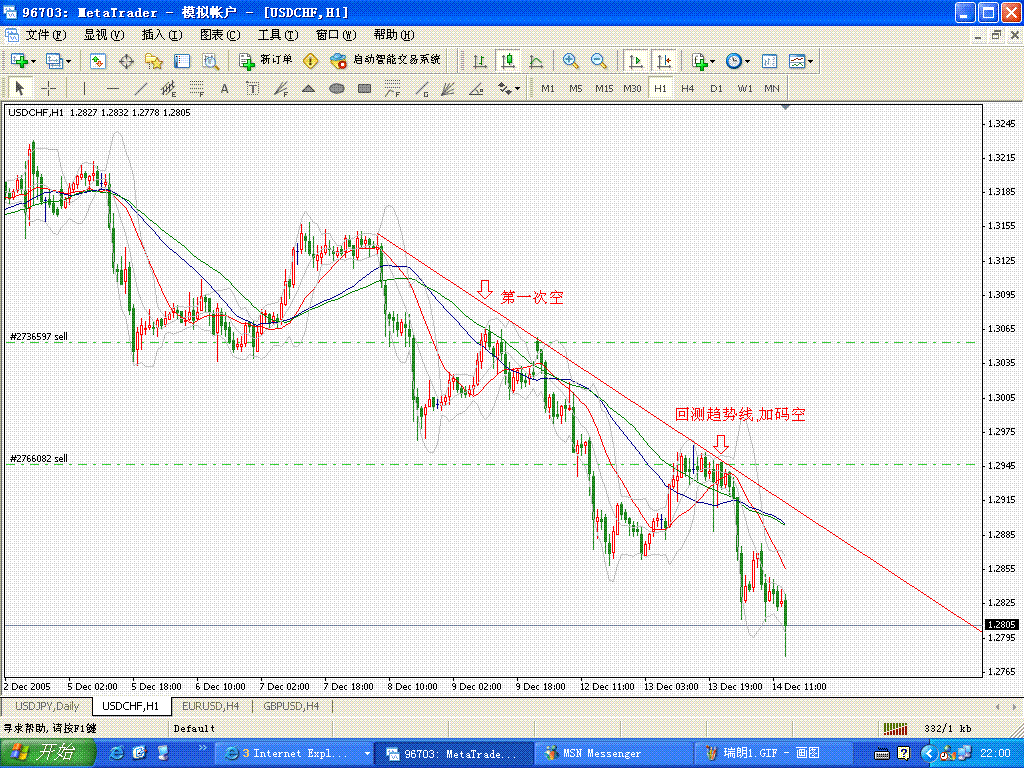
Task: Click the Windows Start button (开始)
Action: pos(48,753)
